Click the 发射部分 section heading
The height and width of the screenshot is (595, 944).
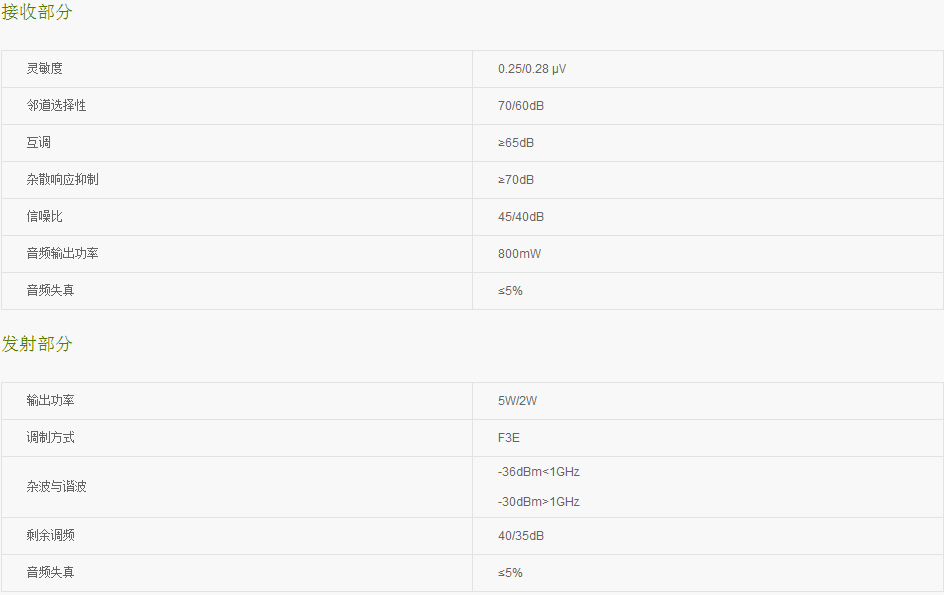click(37, 344)
